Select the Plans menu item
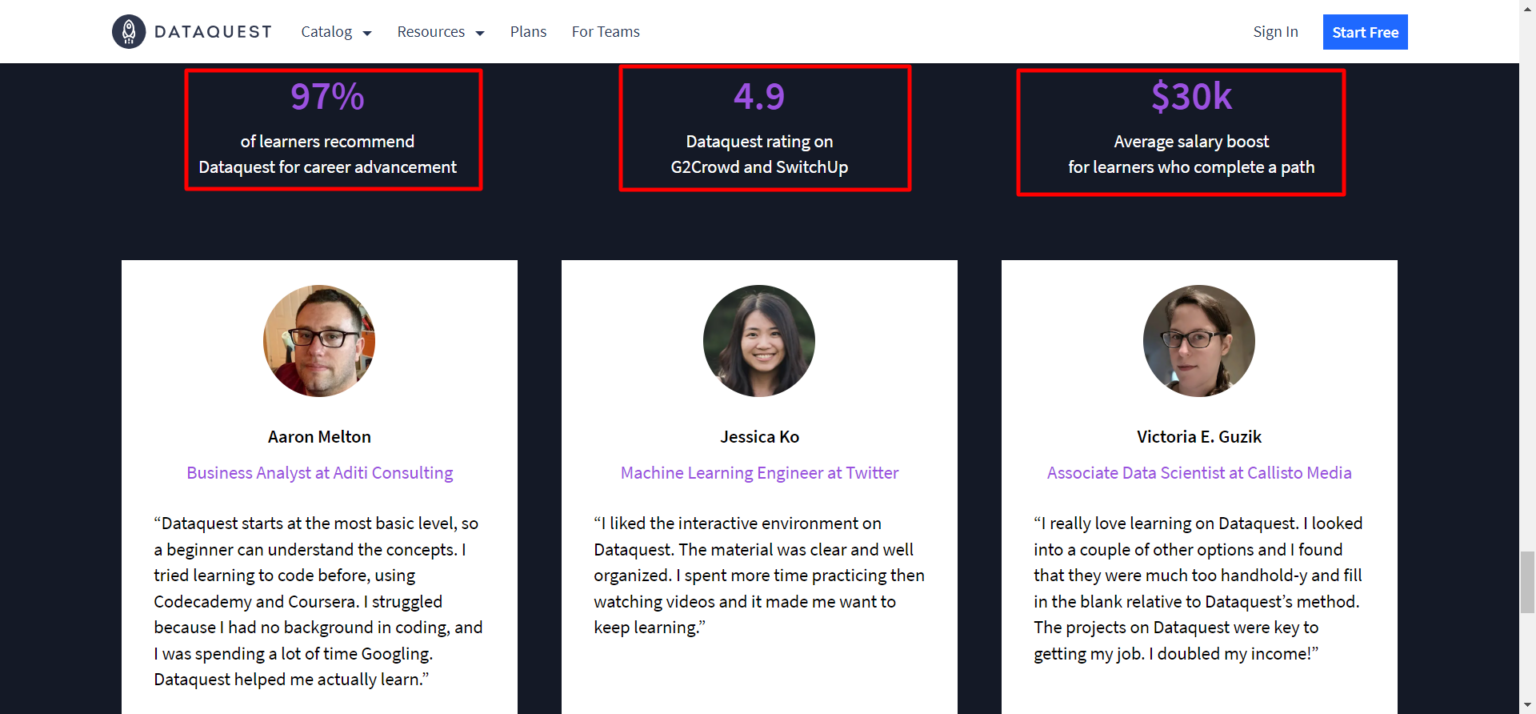This screenshot has height=714, width=1536. tap(528, 31)
